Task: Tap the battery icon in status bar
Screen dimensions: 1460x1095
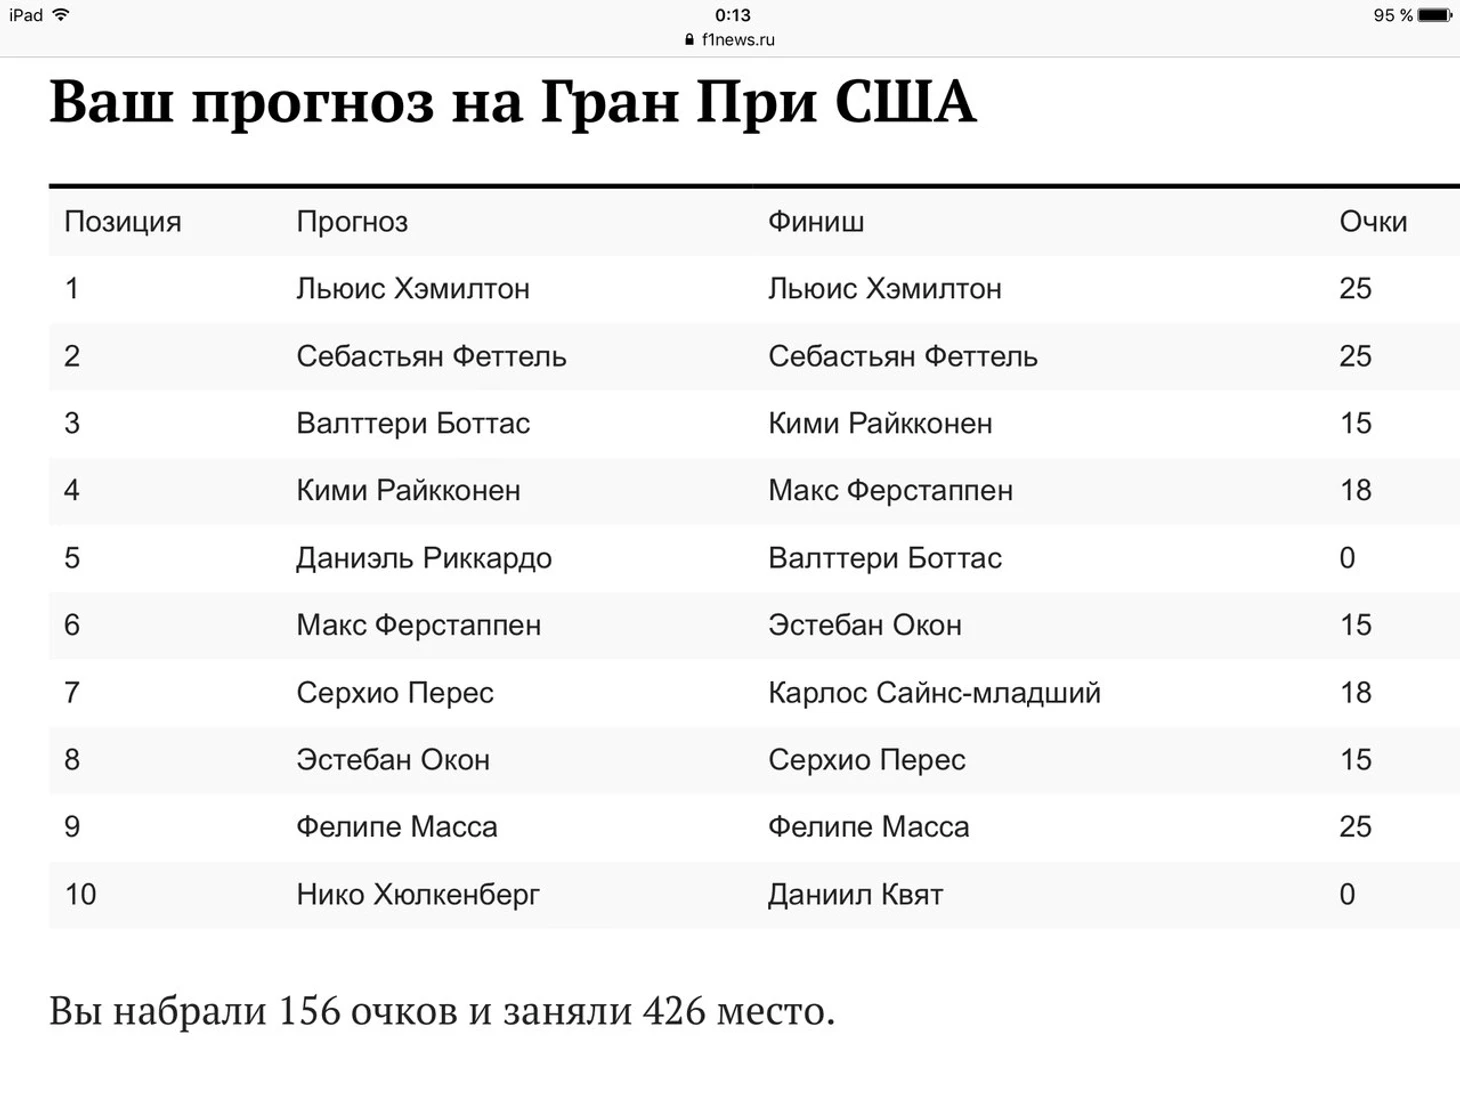Action: pyautogui.click(x=1435, y=15)
